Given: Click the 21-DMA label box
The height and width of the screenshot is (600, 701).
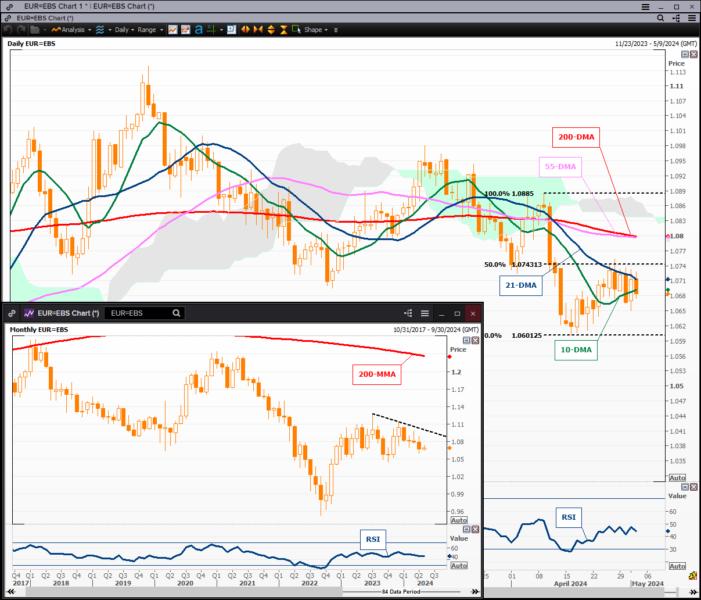Looking at the screenshot, I should point(521,285).
